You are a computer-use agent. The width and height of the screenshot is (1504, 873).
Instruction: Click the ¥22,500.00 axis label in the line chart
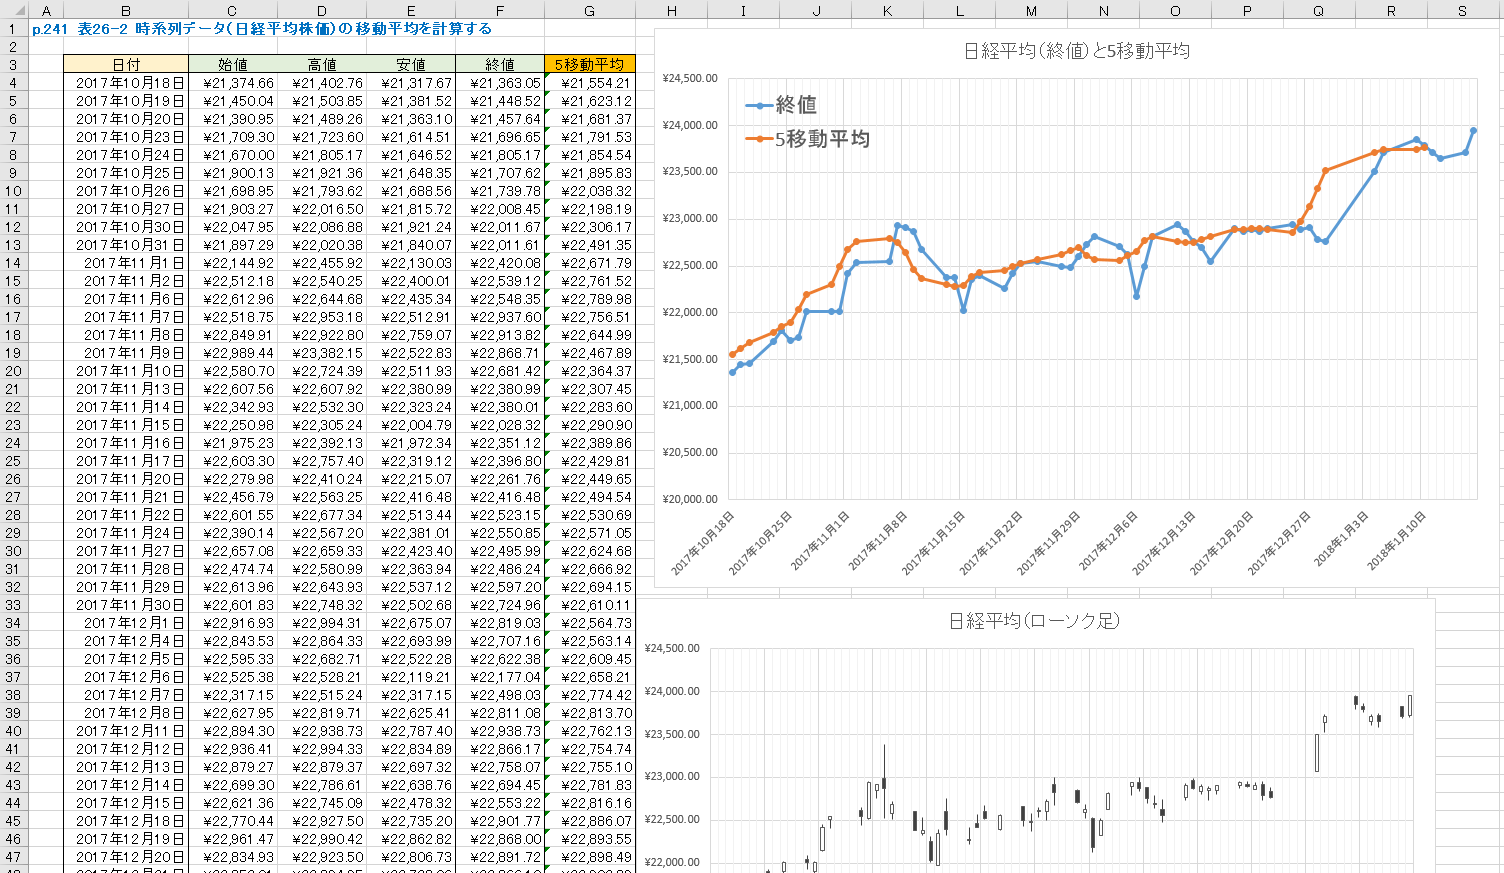pos(690,265)
